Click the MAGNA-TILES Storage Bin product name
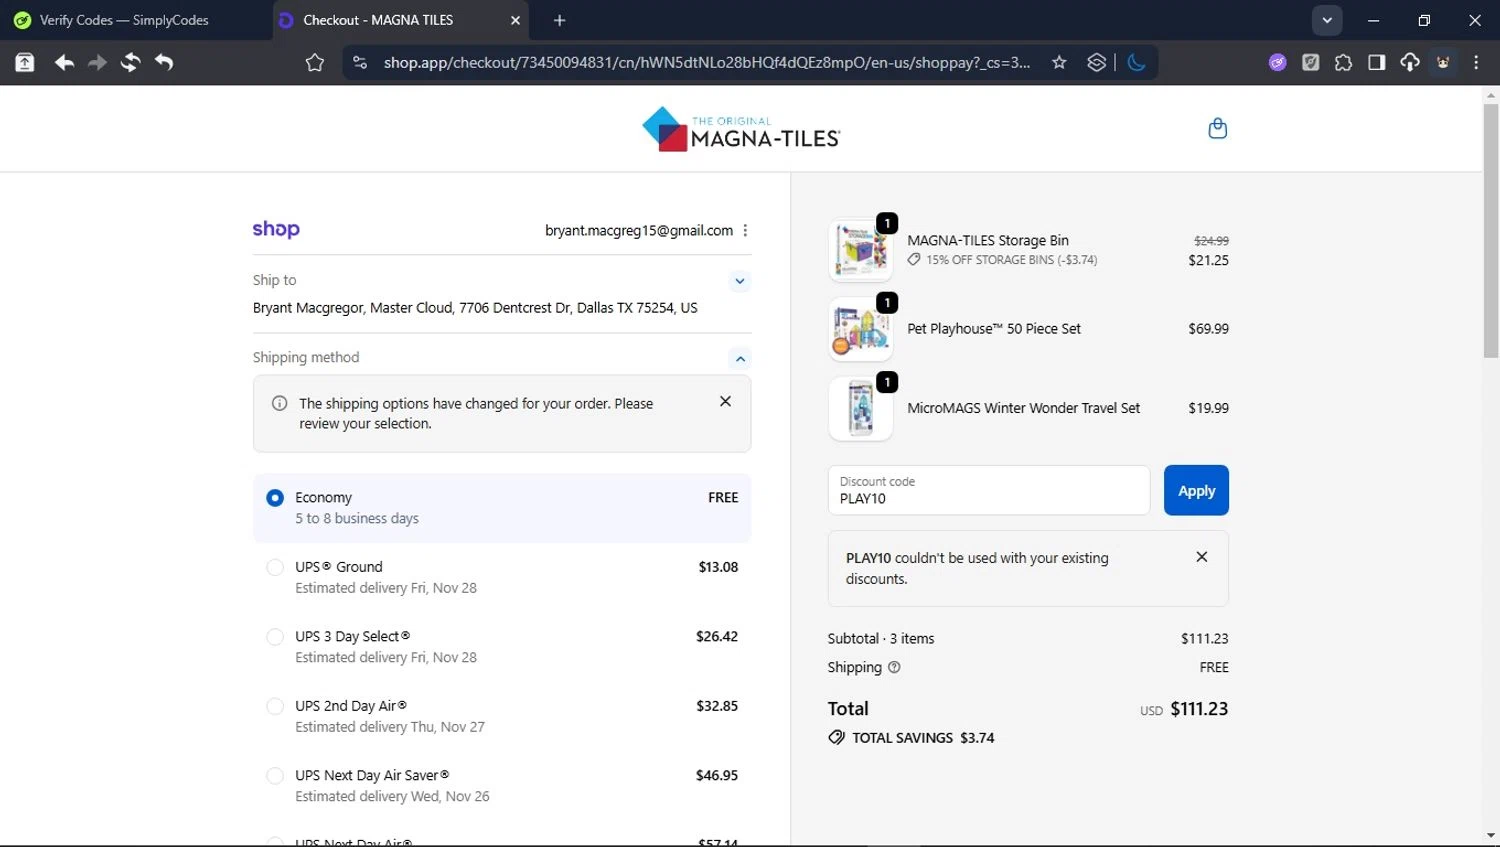Image resolution: width=1500 pixels, height=847 pixels. click(988, 240)
